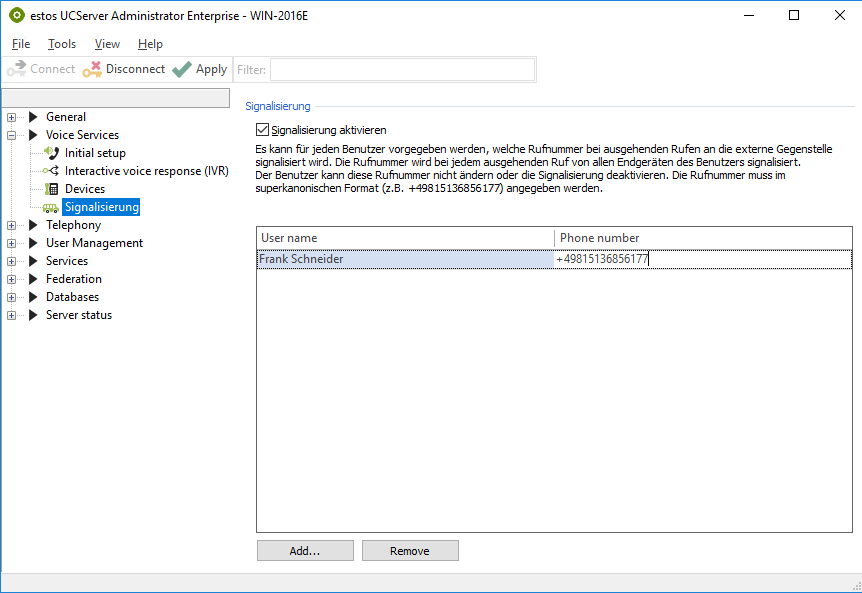Sort by the Phone number column header

click(x=702, y=238)
